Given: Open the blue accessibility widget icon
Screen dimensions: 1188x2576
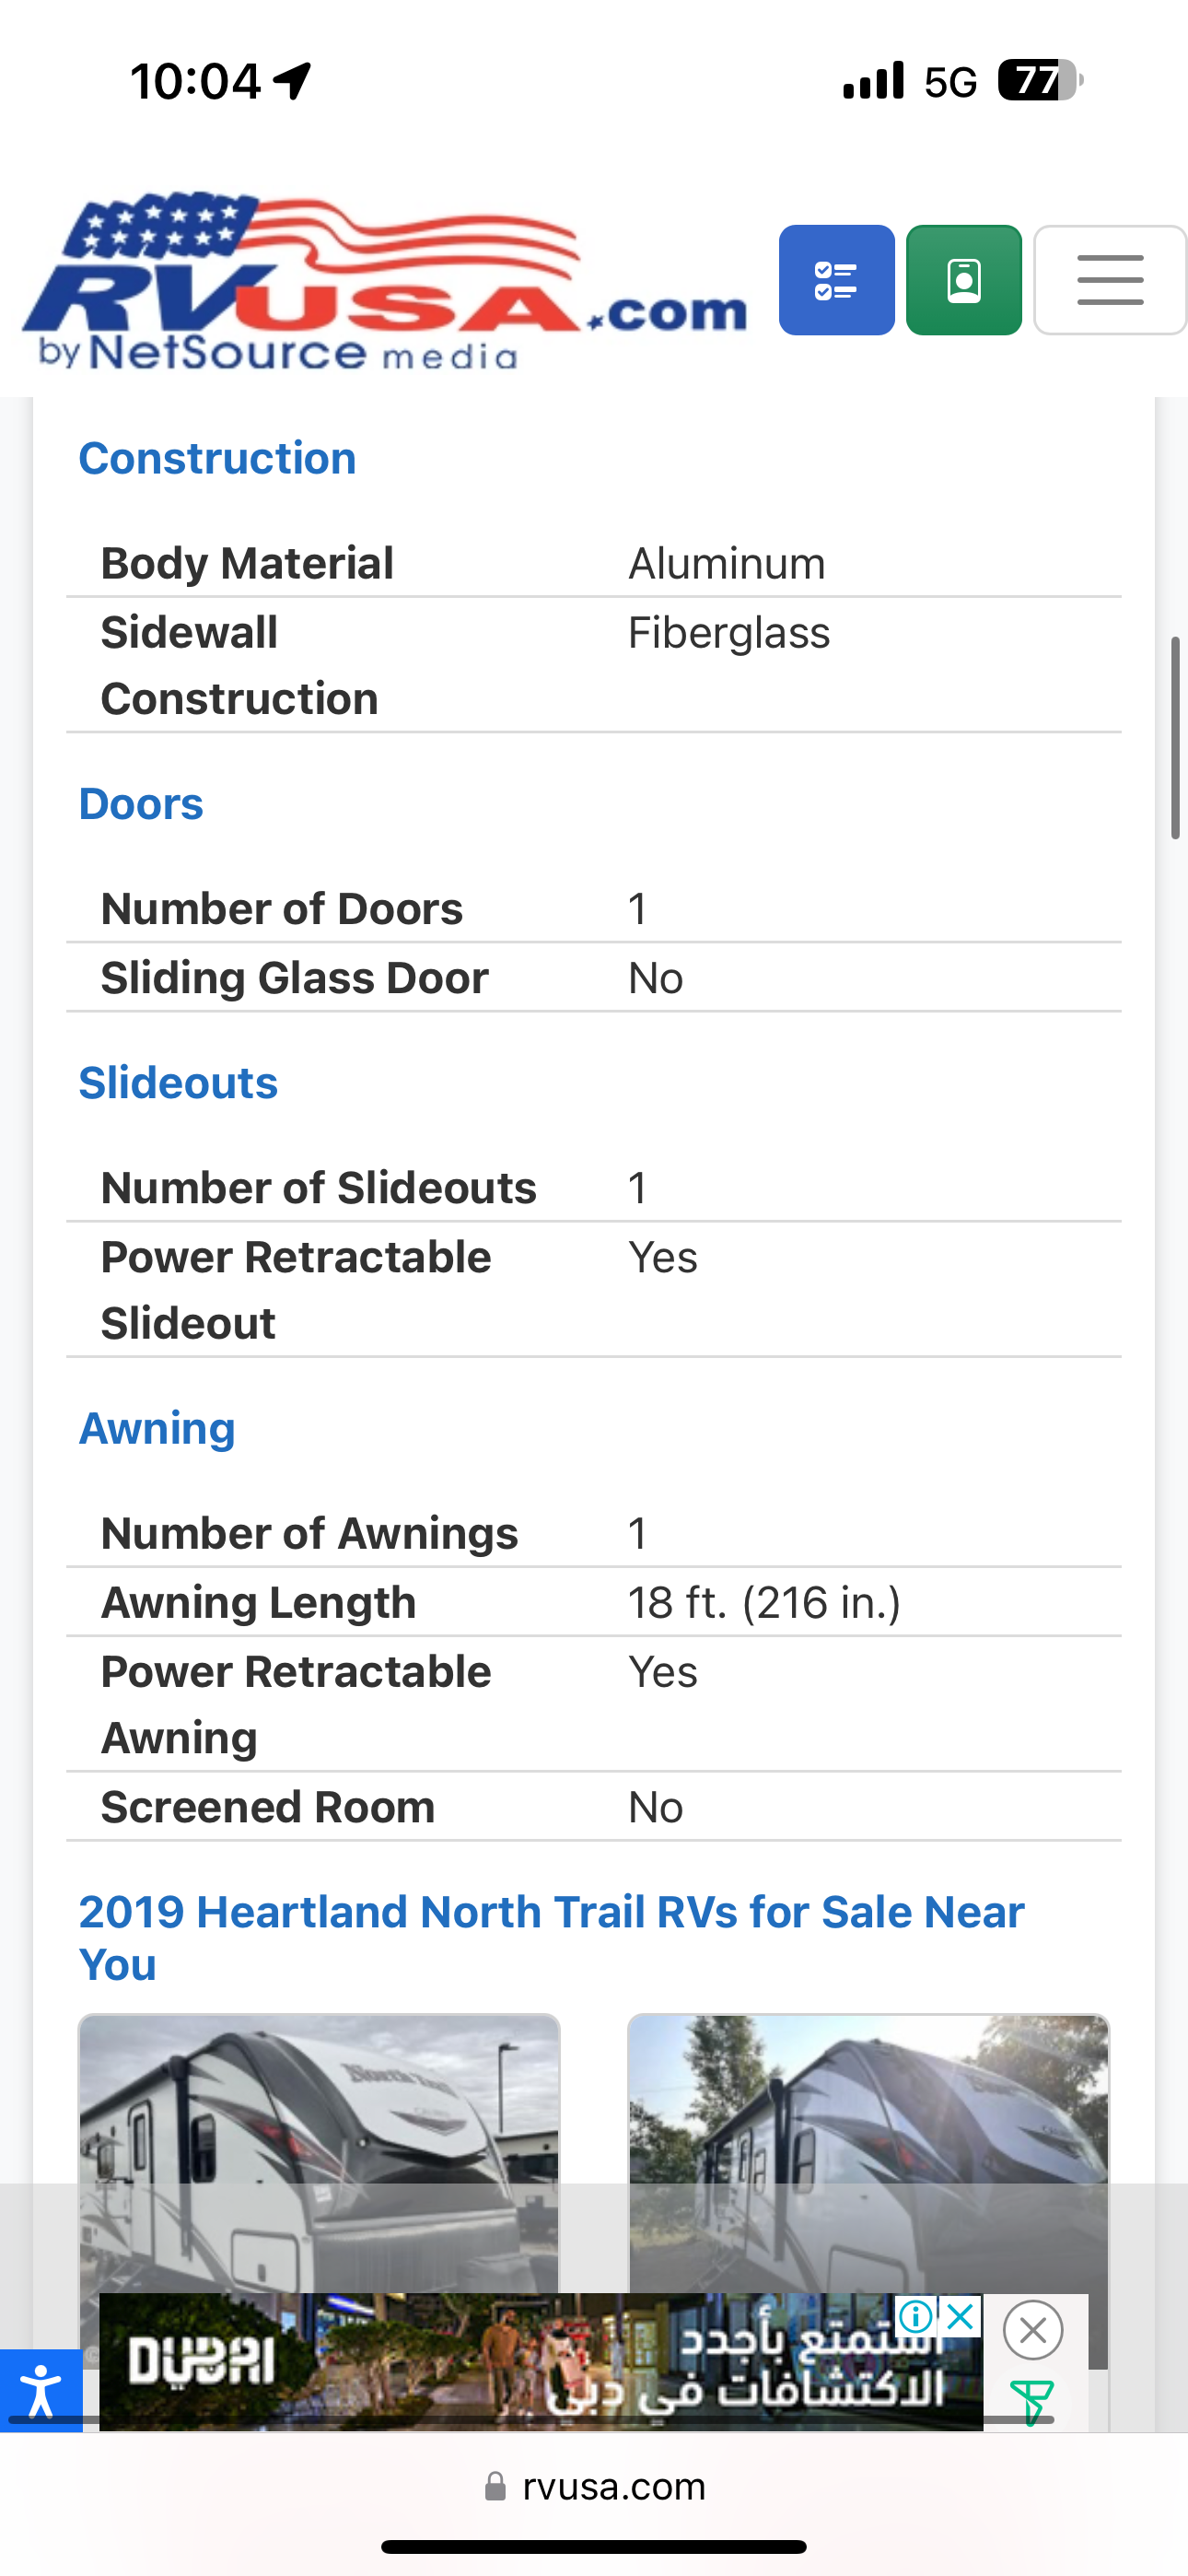Looking at the screenshot, I should coord(41,2390).
